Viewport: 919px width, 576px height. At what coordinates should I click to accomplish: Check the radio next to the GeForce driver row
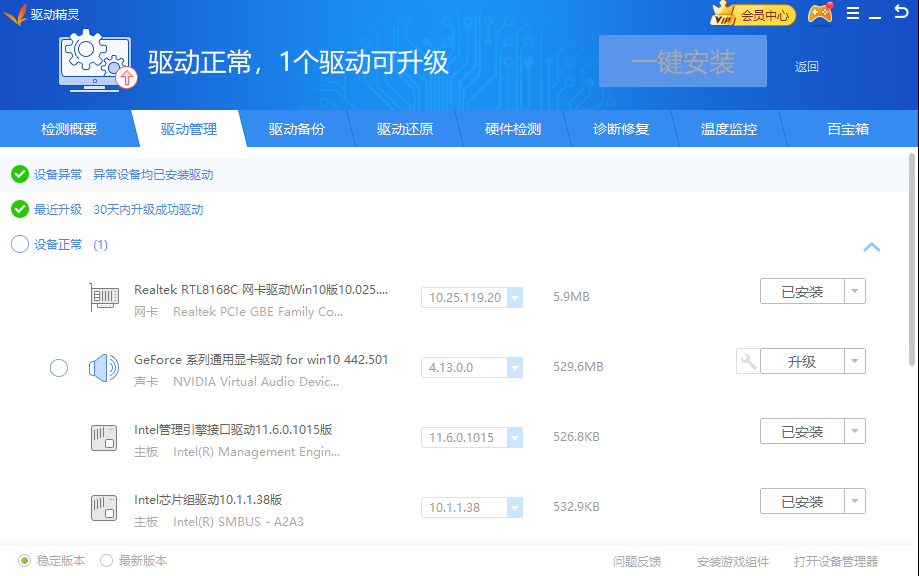(58, 368)
